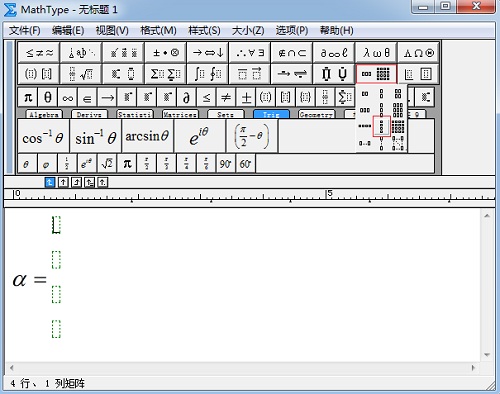Open the embellishments palette

[x=123, y=52]
